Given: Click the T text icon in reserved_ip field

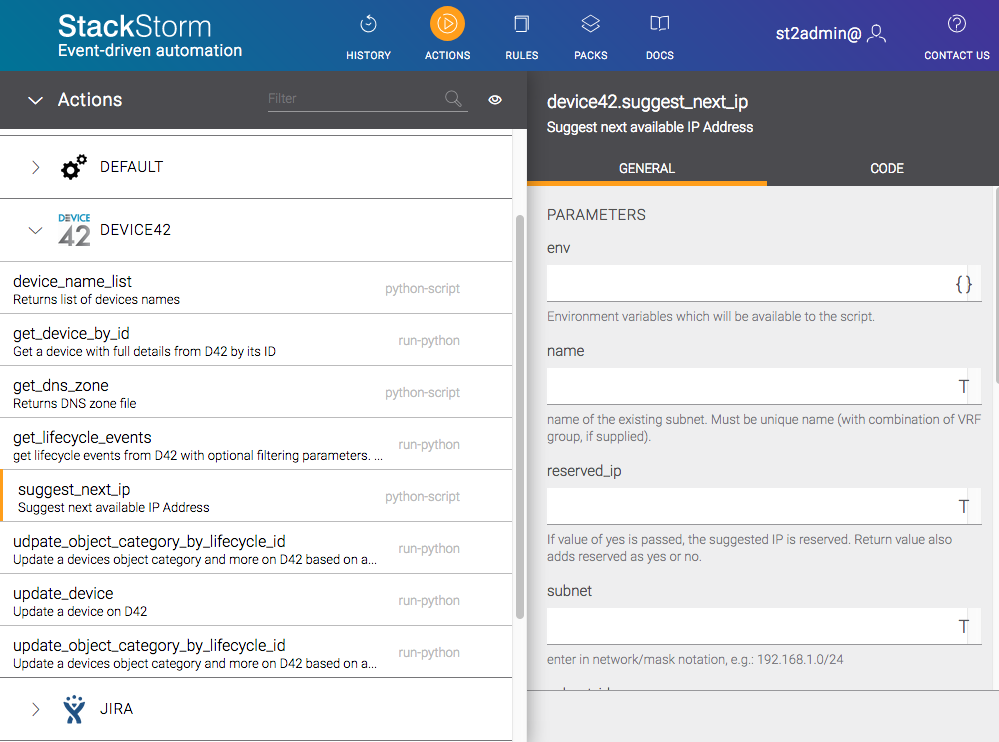Looking at the screenshot, I should click(964, 506).
